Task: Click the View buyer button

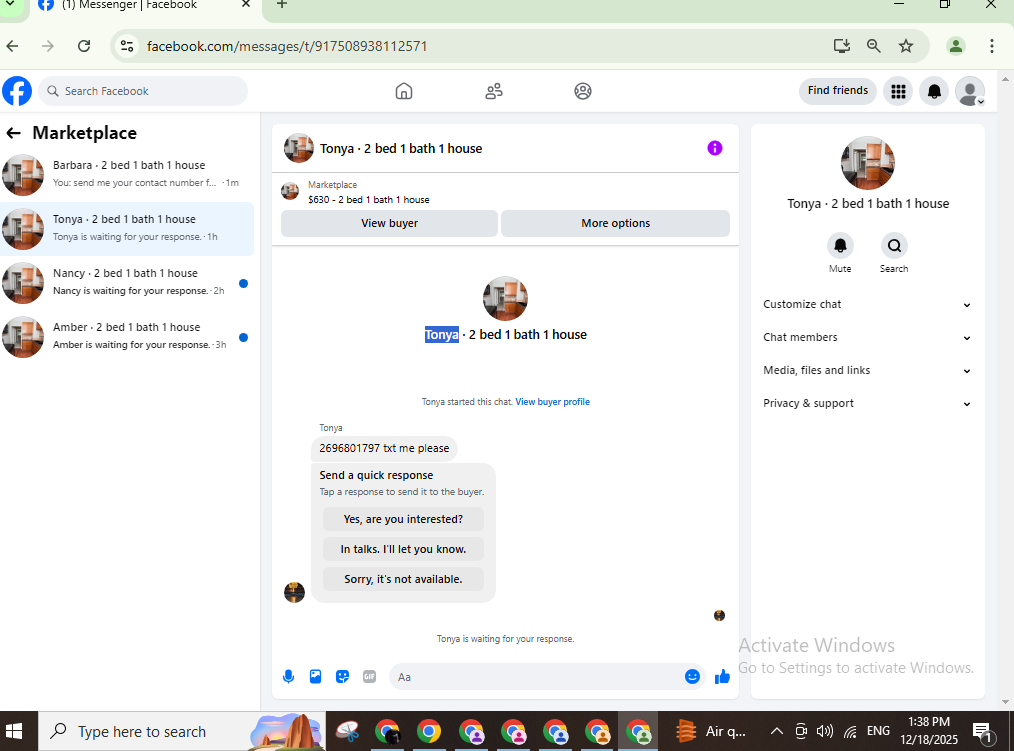Action: (389, 223)
